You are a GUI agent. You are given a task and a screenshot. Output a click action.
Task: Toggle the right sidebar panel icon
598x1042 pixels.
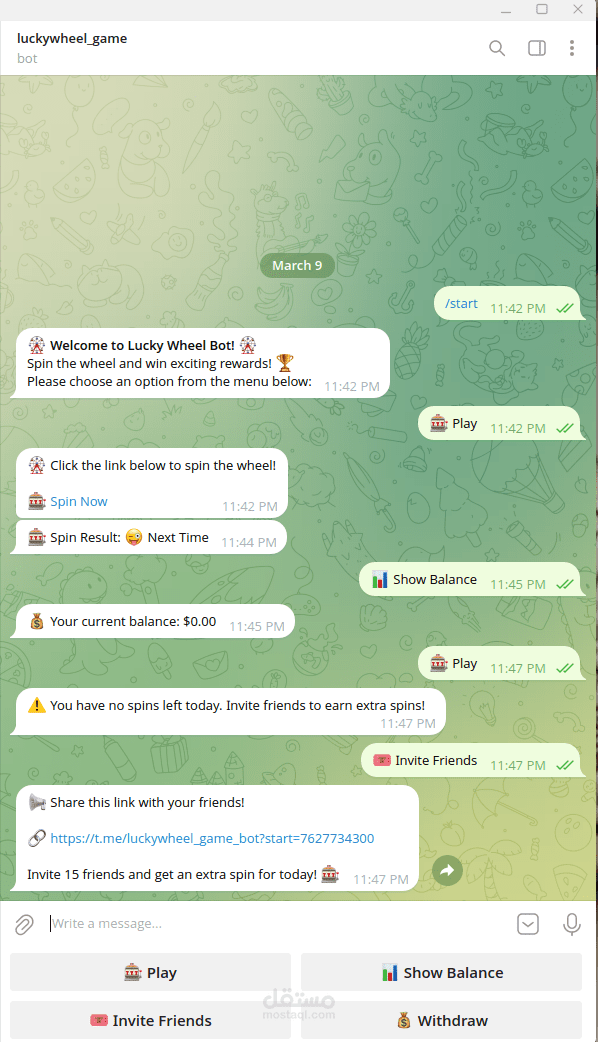[537, 48]
